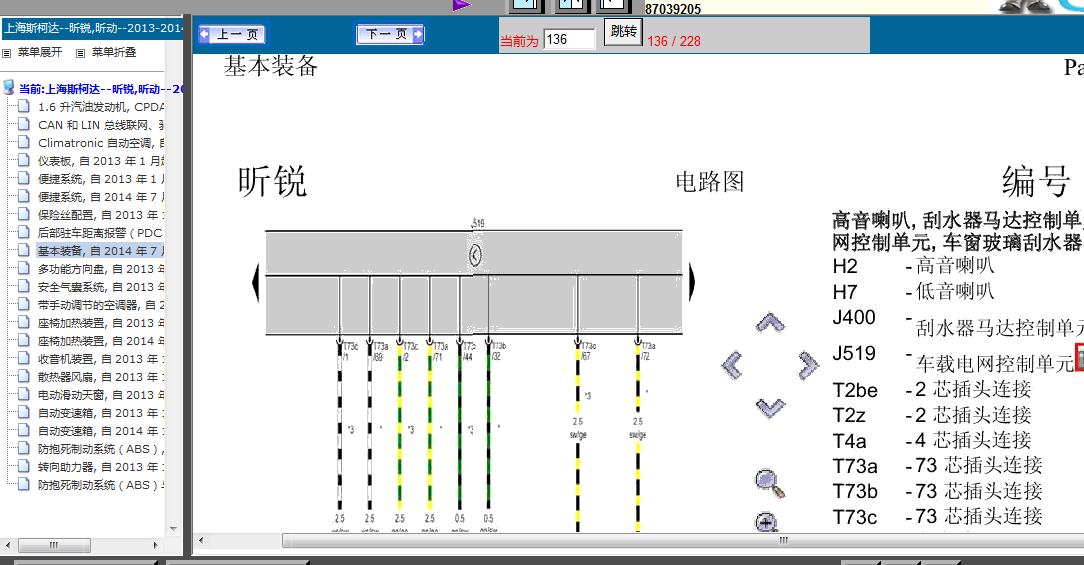The image size is (1084, 565).
Task: Click diagram scroll left arrow at bottom
Action: click(x=200, y=541)
